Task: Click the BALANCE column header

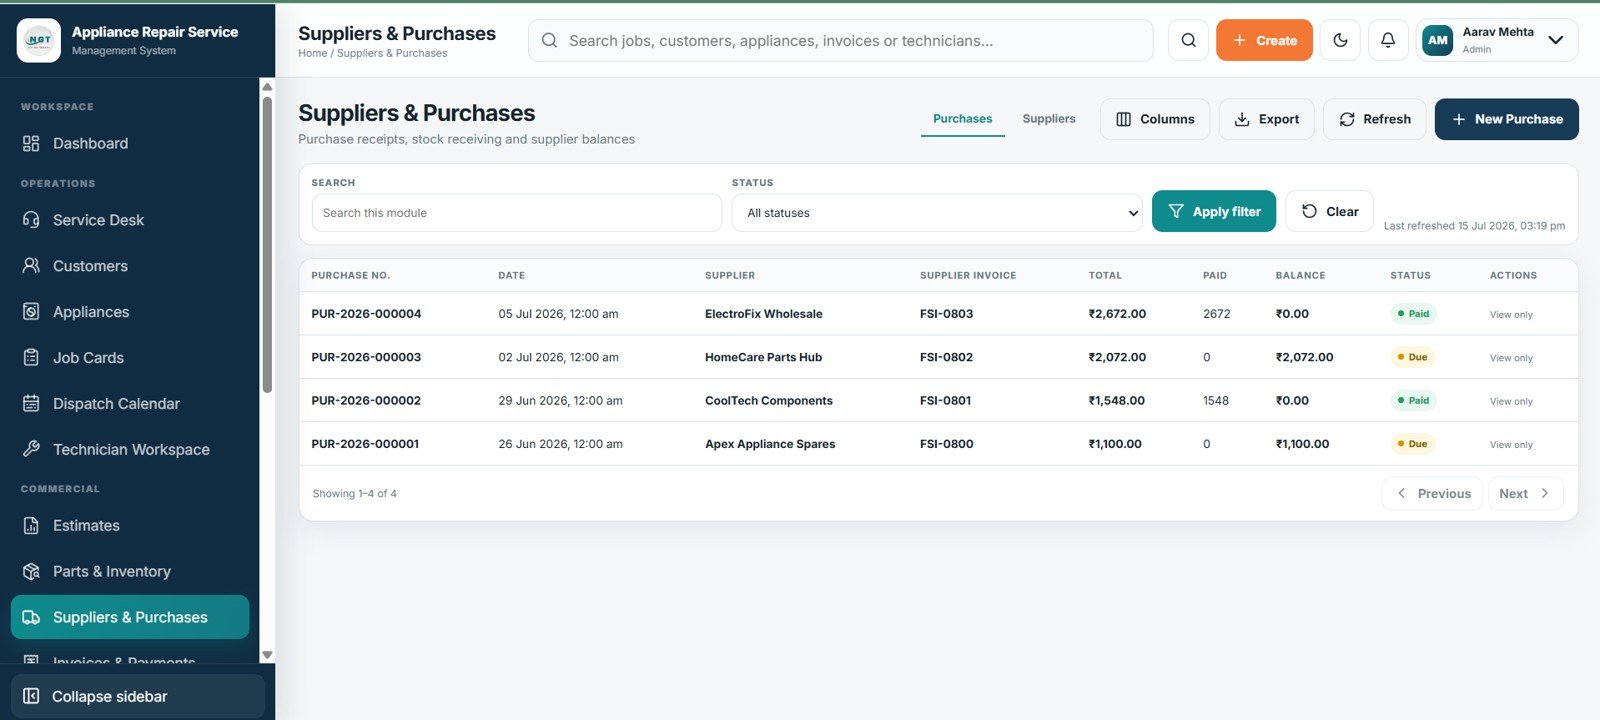Action: (1300, 275)
